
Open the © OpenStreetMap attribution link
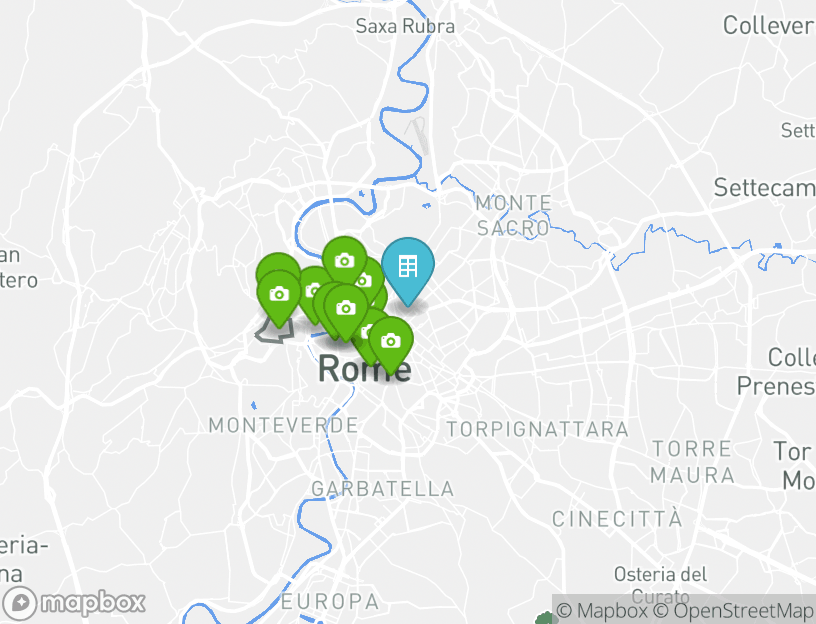coord(732,610)
